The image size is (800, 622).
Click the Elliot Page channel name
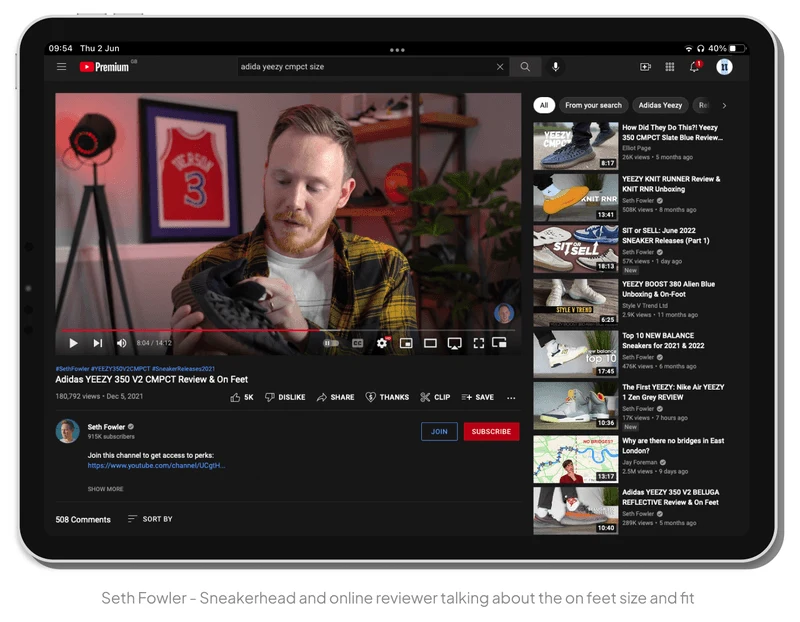pos(636,148)
